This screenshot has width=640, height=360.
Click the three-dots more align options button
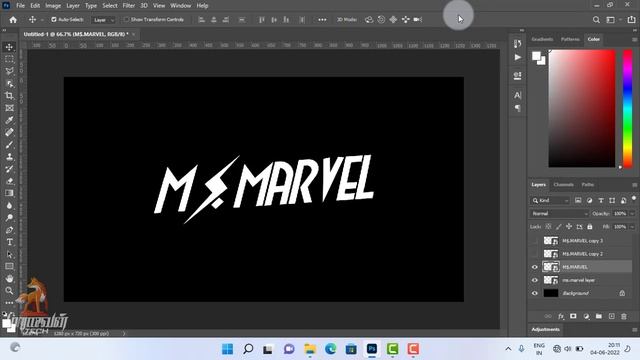pos(322,20)
